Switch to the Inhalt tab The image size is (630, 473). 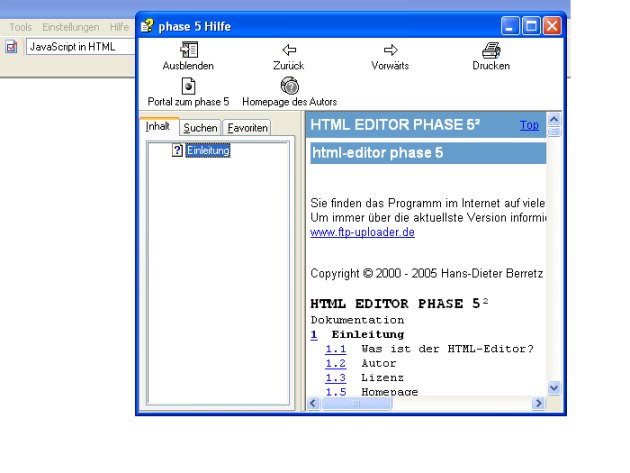tap(158, 126)
